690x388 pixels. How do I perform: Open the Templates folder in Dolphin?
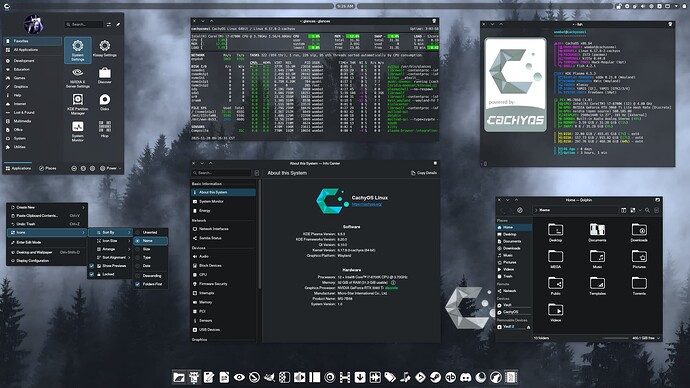[597, 286]
